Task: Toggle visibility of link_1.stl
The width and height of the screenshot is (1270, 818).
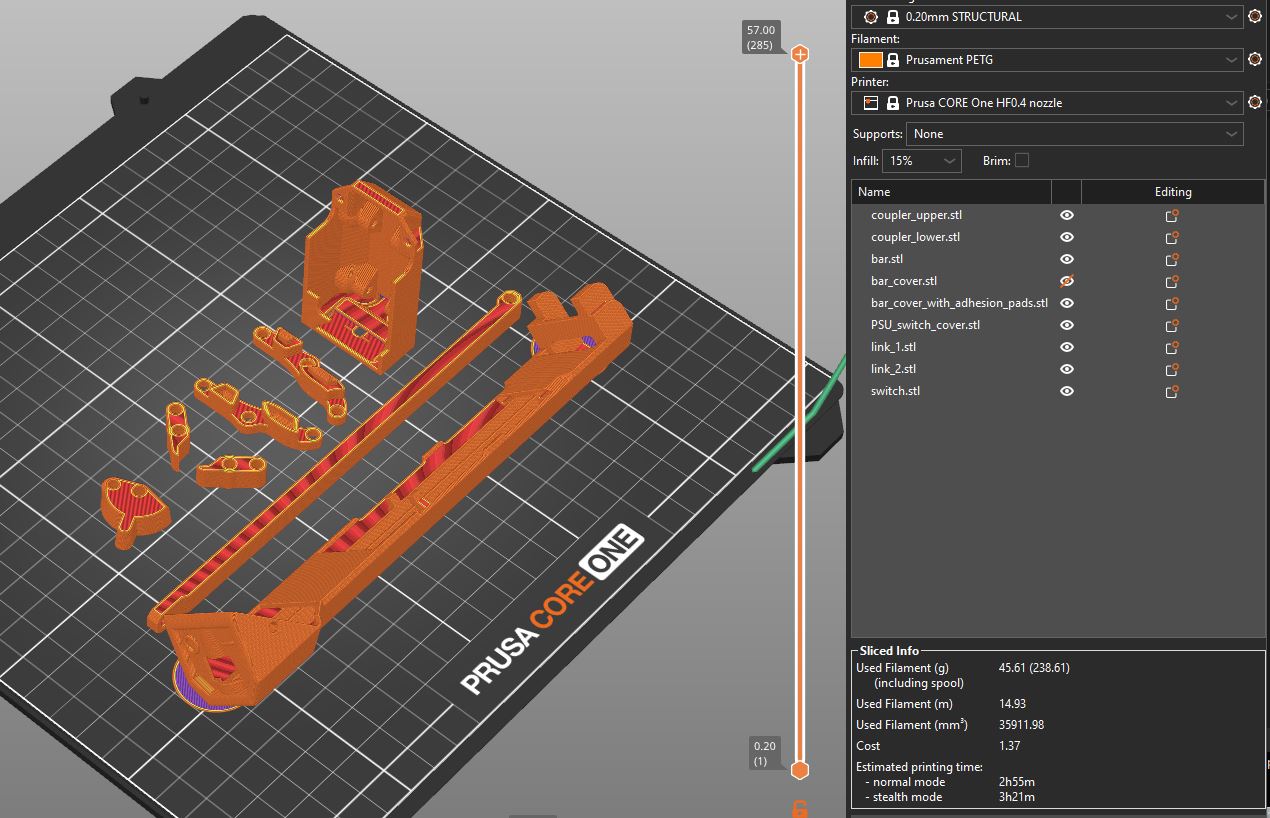Action: (x=1067, y=347)
